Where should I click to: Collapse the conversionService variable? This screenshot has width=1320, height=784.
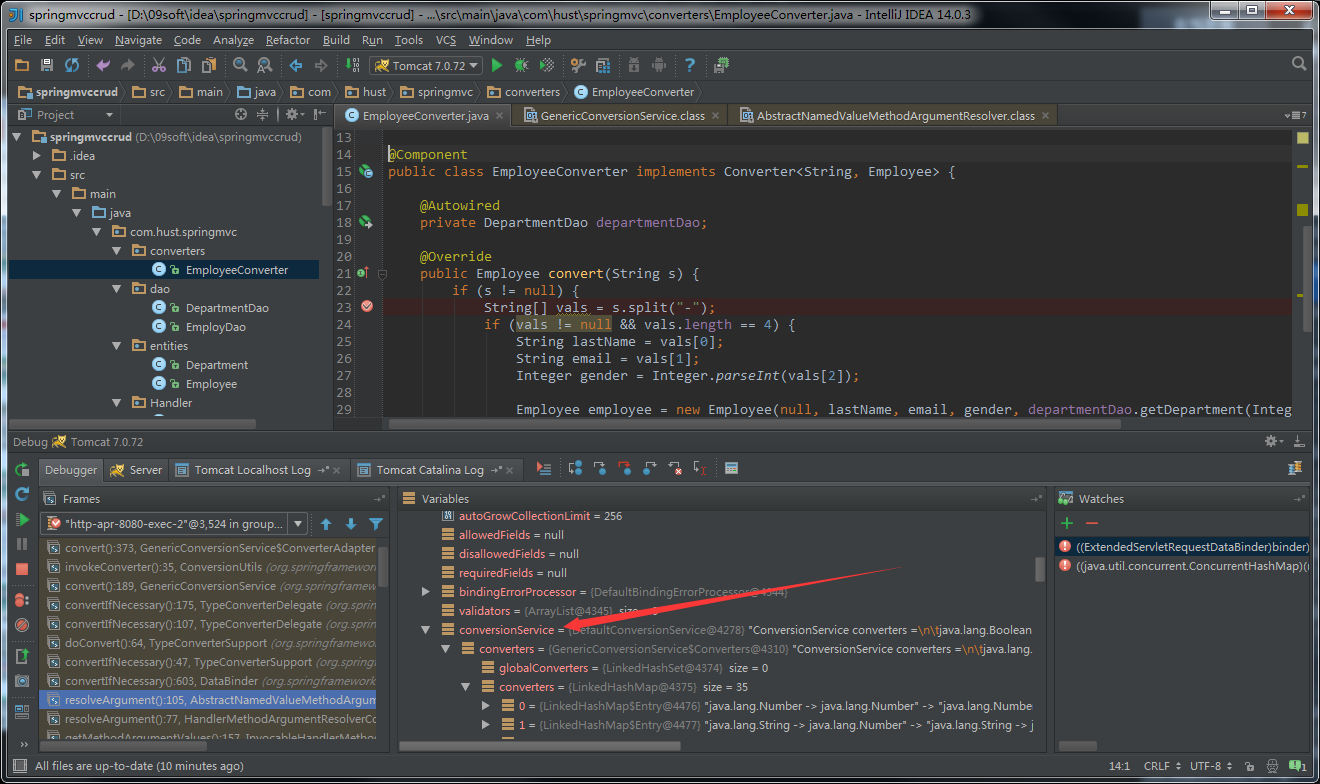pos(426,630)
